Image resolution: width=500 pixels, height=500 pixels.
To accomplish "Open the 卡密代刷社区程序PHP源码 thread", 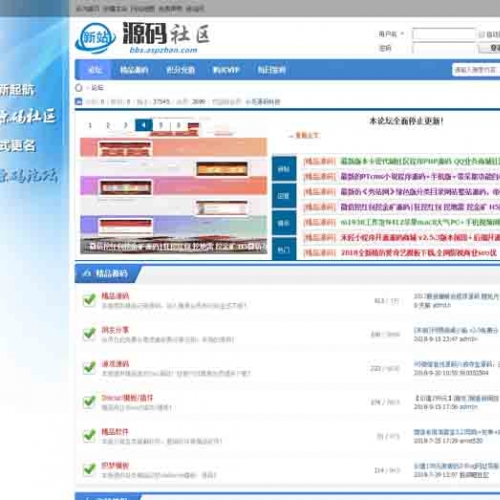I will tap(420, 161).
